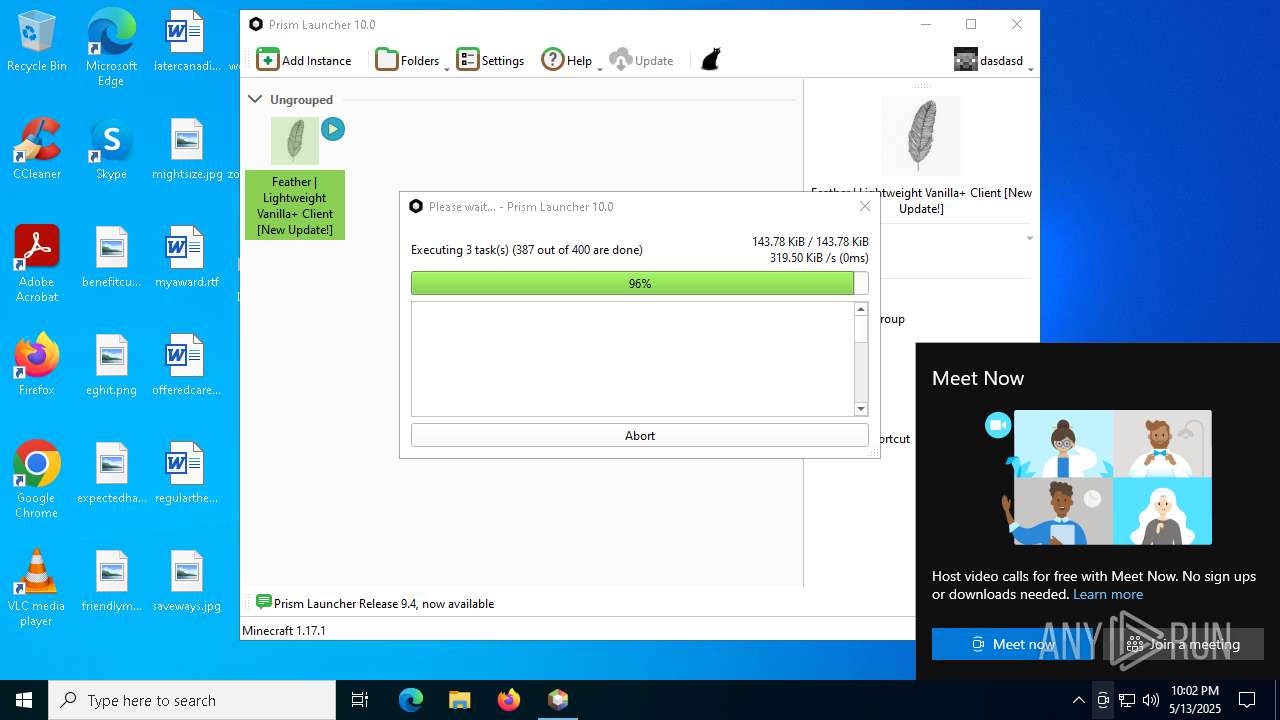The height and width of the screenshot is (720, 1280).
Task: Click the news speech bubble icon
Action: click(263, 602)
